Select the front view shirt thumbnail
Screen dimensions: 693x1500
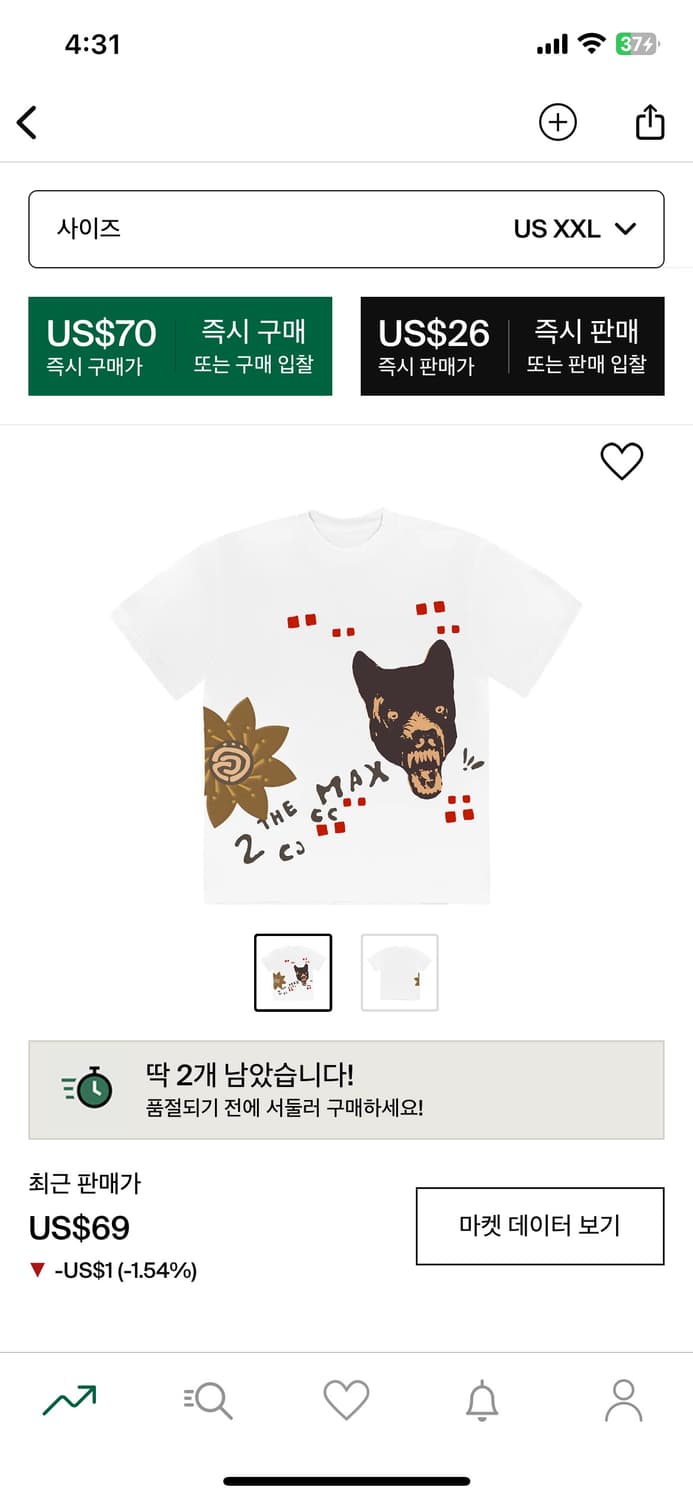pyautogui.click(x=293, y=972)
